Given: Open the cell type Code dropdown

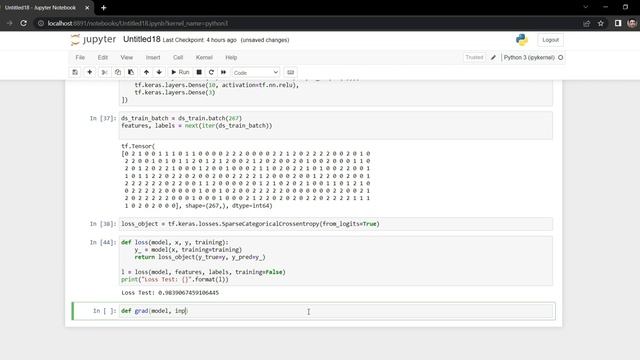Looking at the screenshot, I should (x=256, y=72).
